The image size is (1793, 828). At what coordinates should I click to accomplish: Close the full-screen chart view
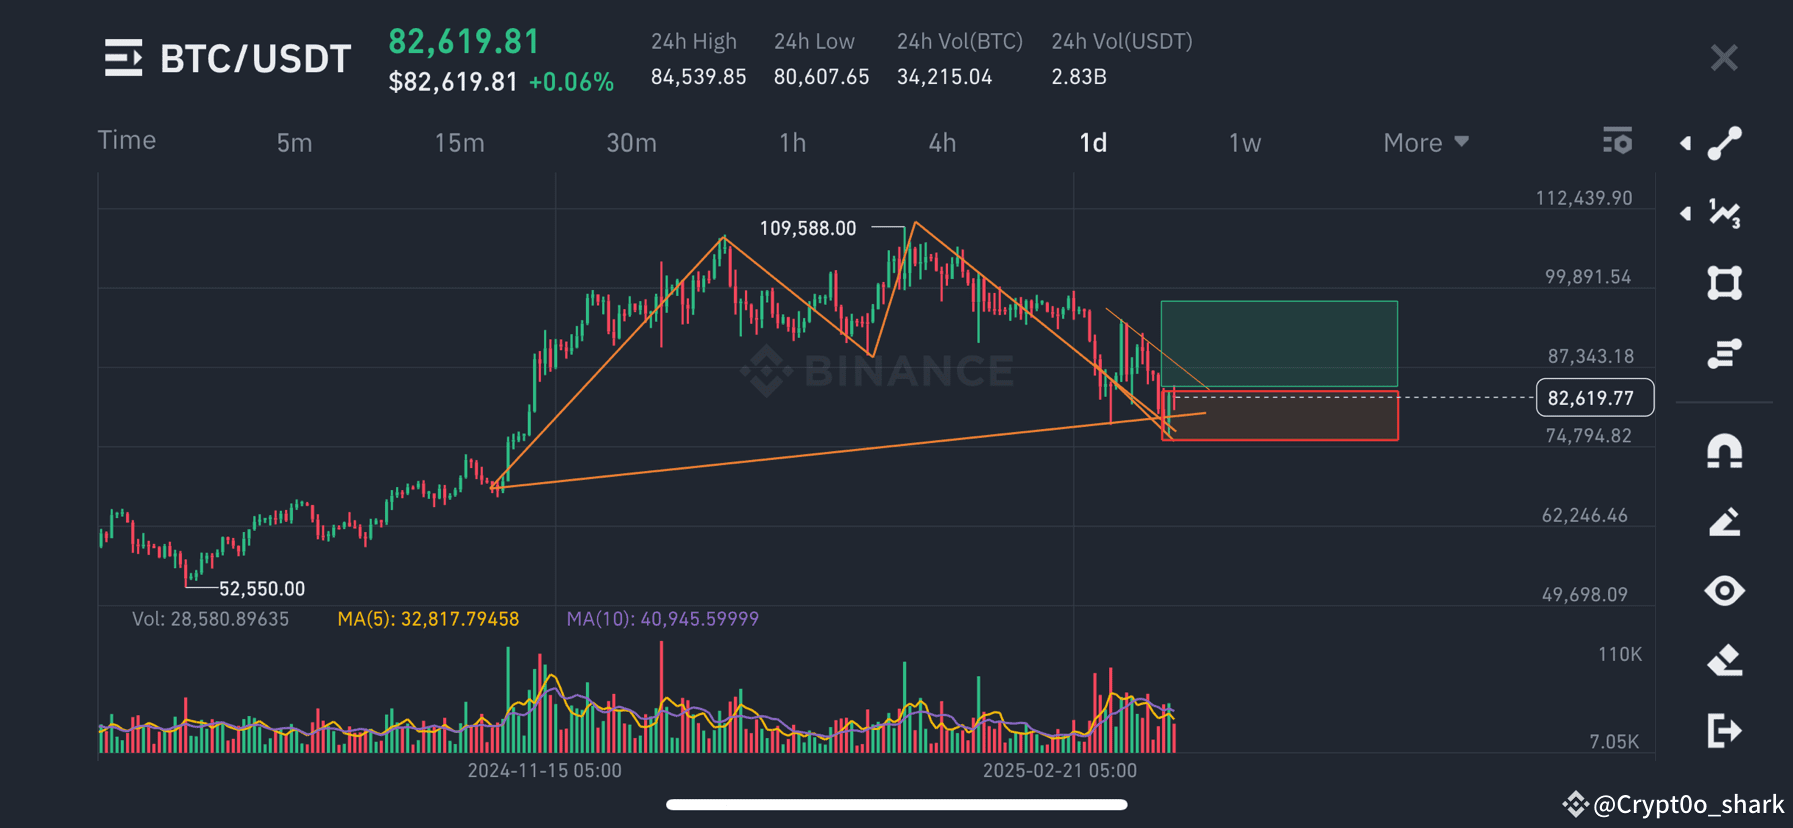1724,58
